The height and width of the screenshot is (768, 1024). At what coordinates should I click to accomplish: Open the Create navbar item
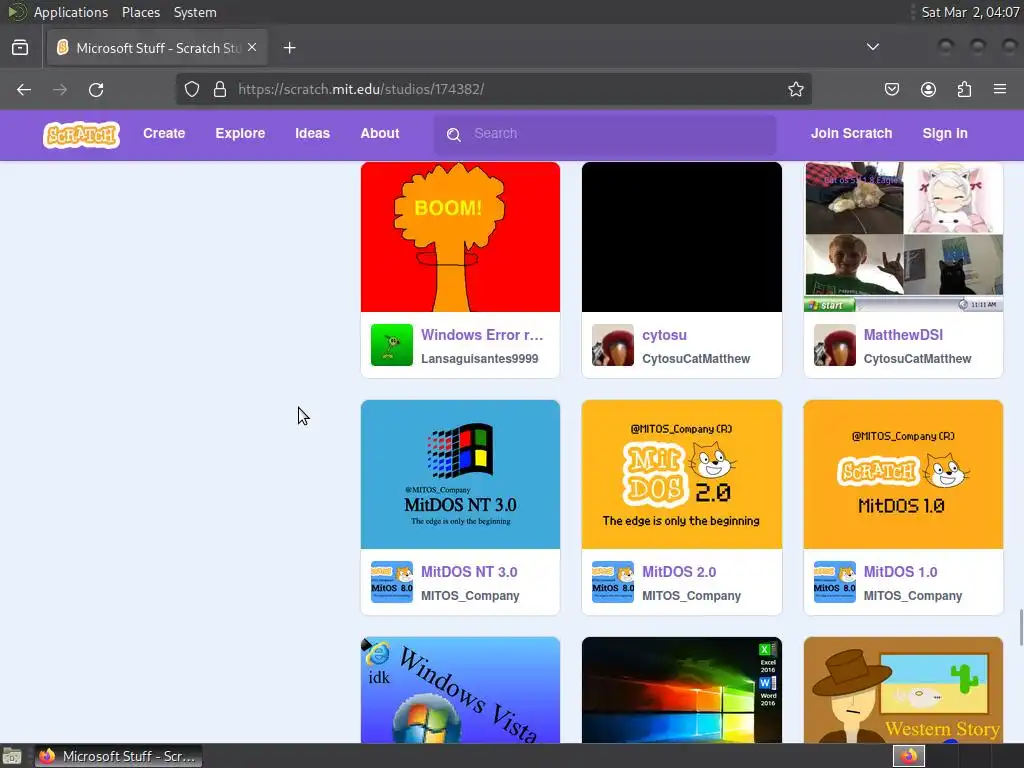tap(164, 134)
